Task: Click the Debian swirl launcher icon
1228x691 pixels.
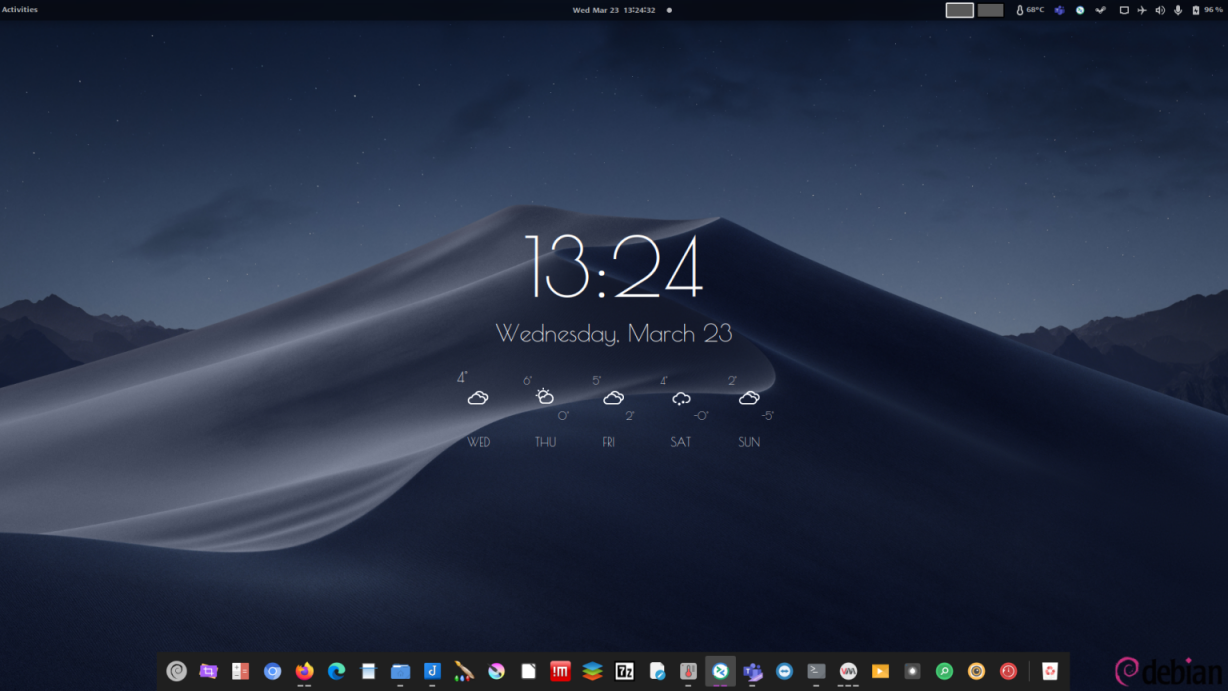Action: (176, 671)
